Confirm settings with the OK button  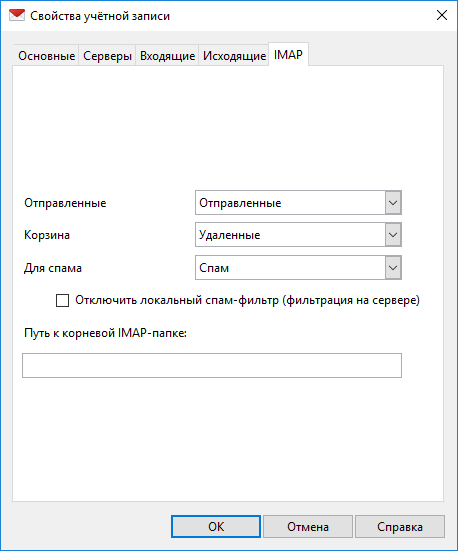pos(216,526)
